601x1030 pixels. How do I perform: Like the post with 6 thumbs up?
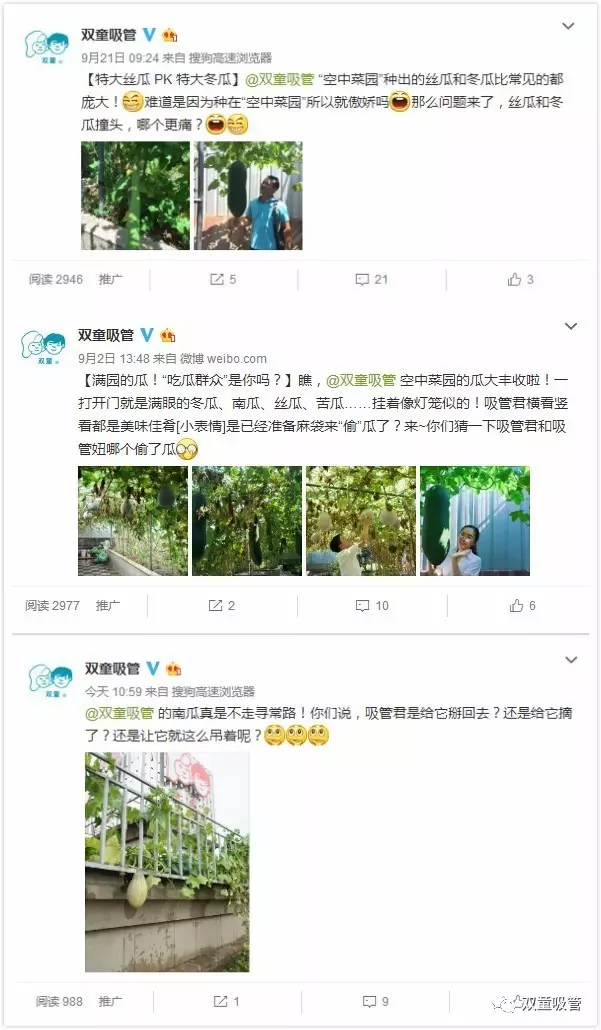point(522,606)
